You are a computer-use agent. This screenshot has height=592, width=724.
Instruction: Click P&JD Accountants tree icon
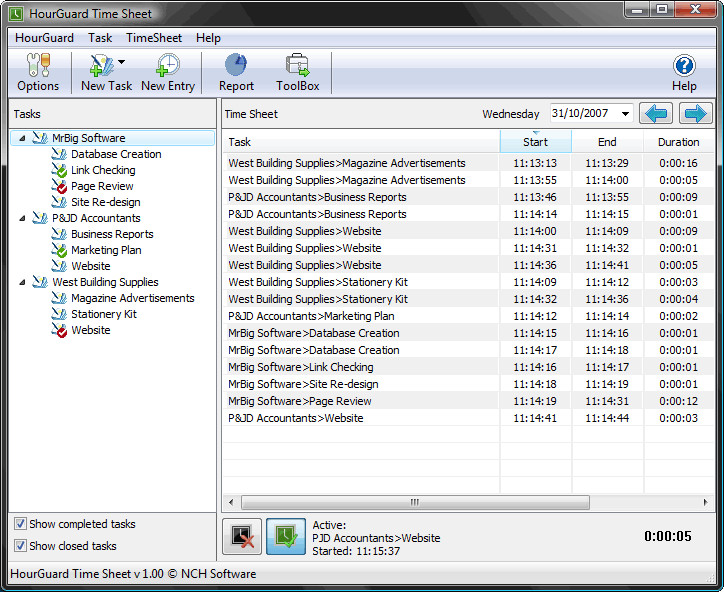pos(40,218)
